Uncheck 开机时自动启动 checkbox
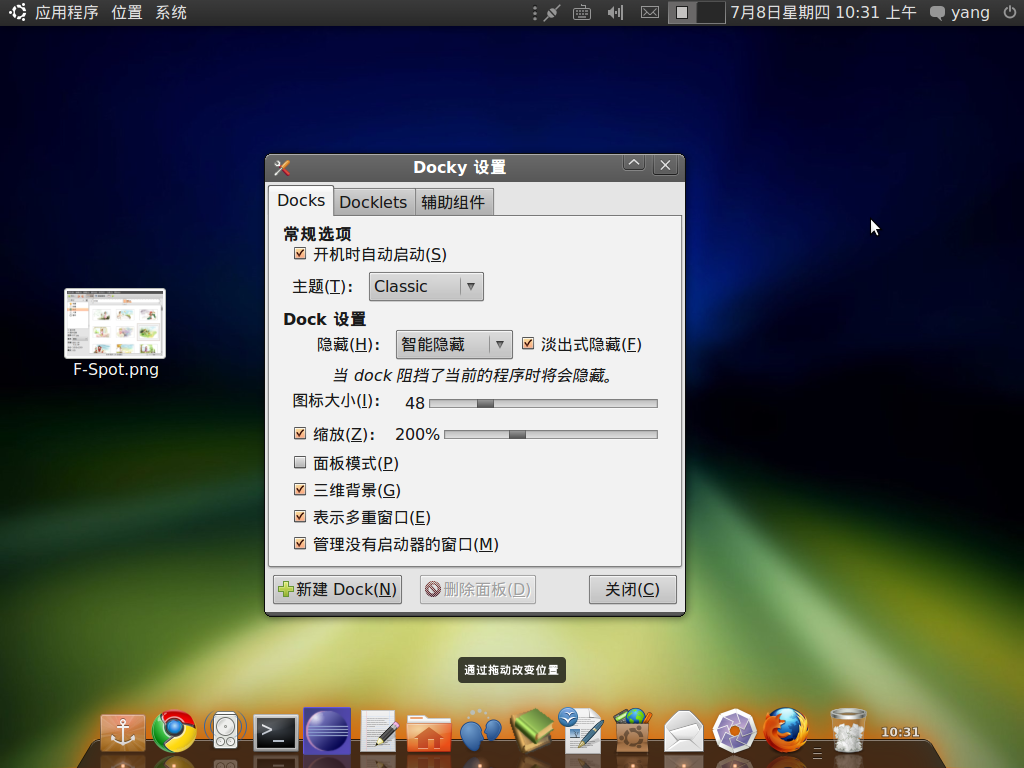 coord(300,255)
